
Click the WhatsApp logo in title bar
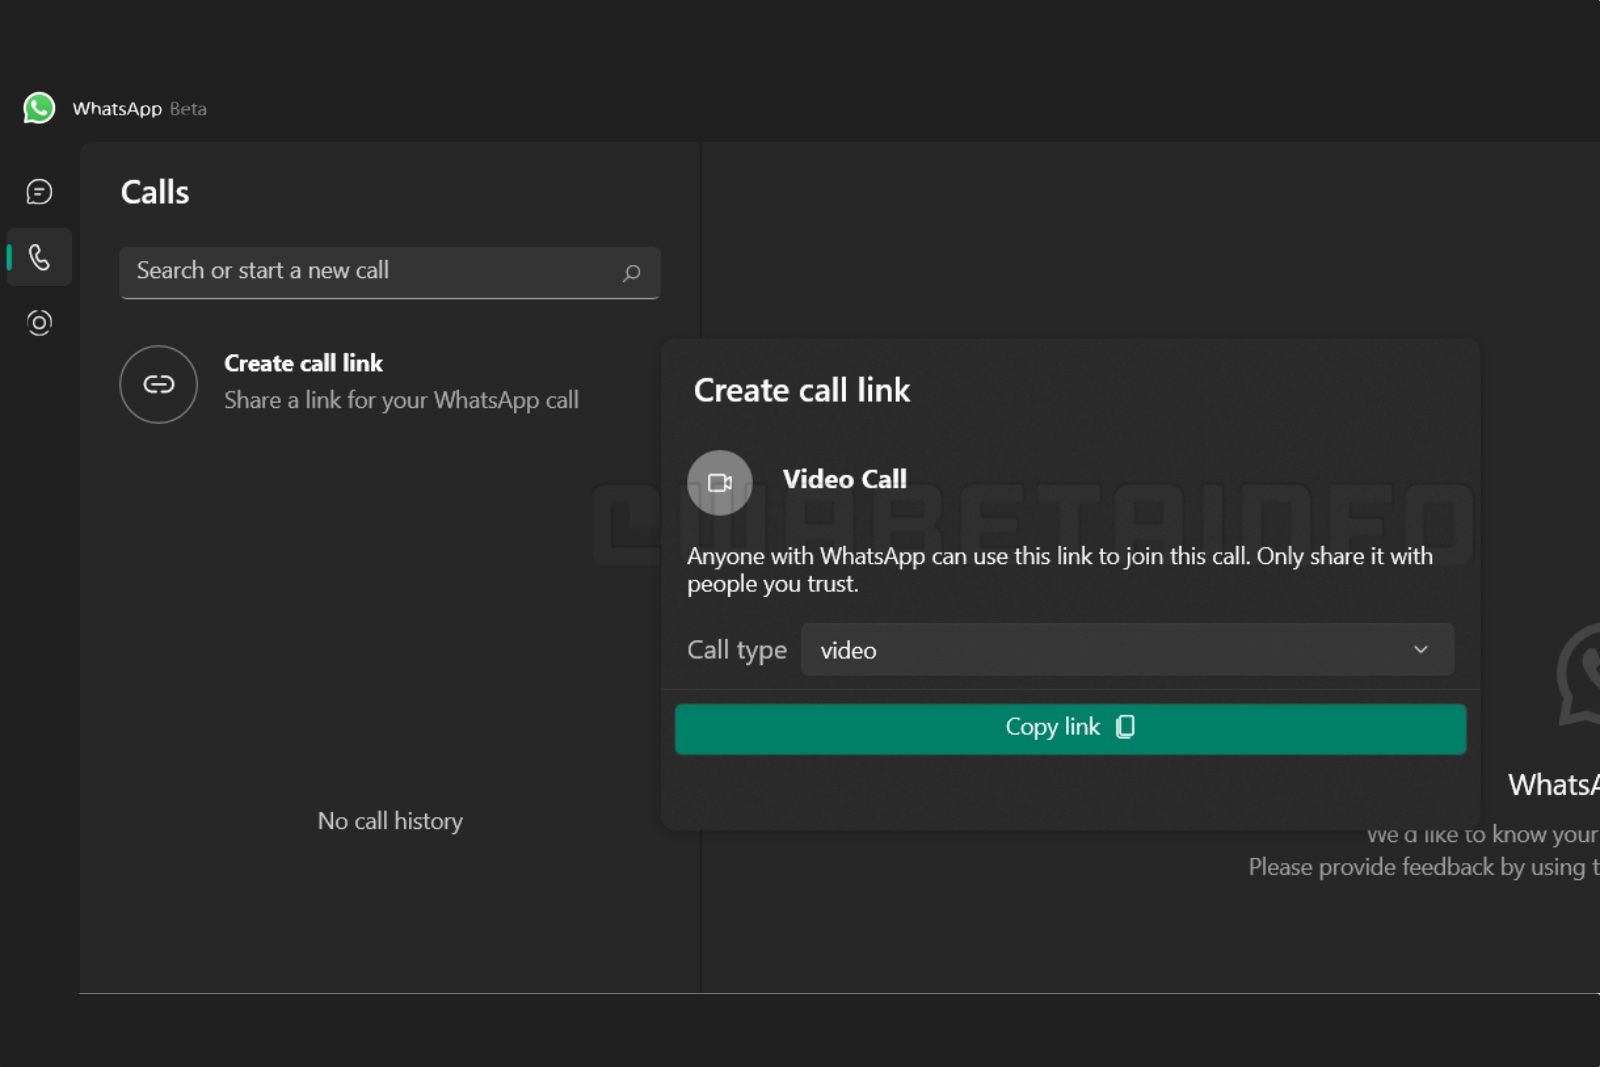[x=39, y=108]
